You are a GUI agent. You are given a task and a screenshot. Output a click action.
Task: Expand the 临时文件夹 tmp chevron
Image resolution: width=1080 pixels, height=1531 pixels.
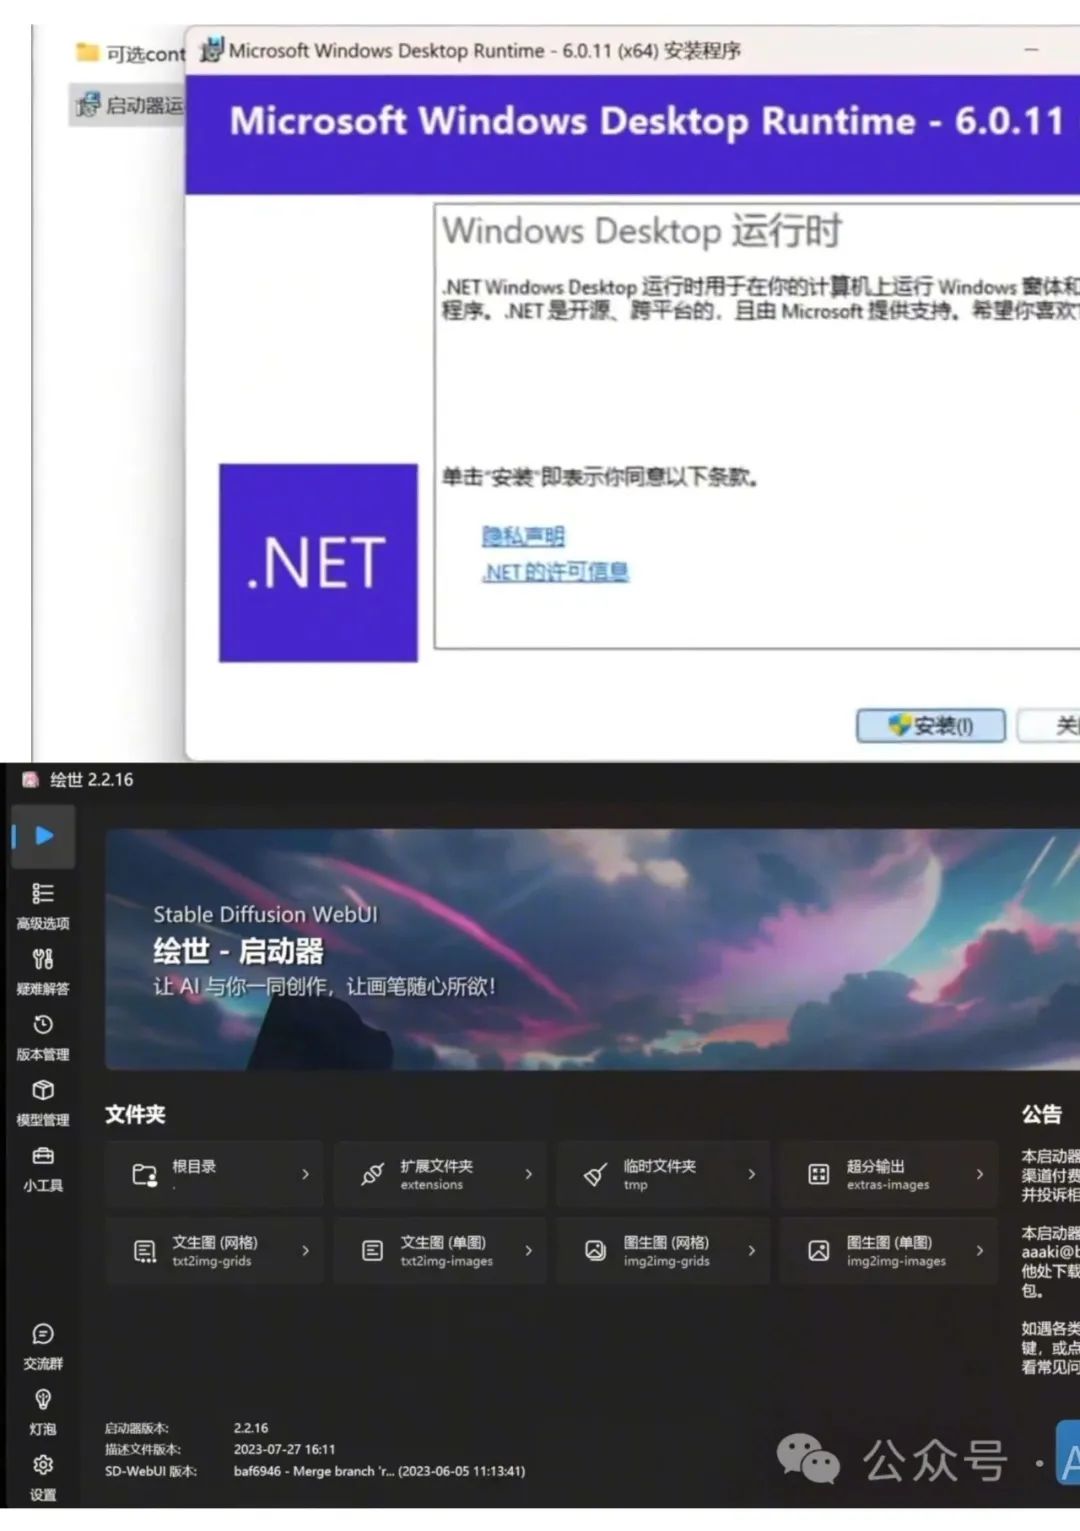(751, 1174)
